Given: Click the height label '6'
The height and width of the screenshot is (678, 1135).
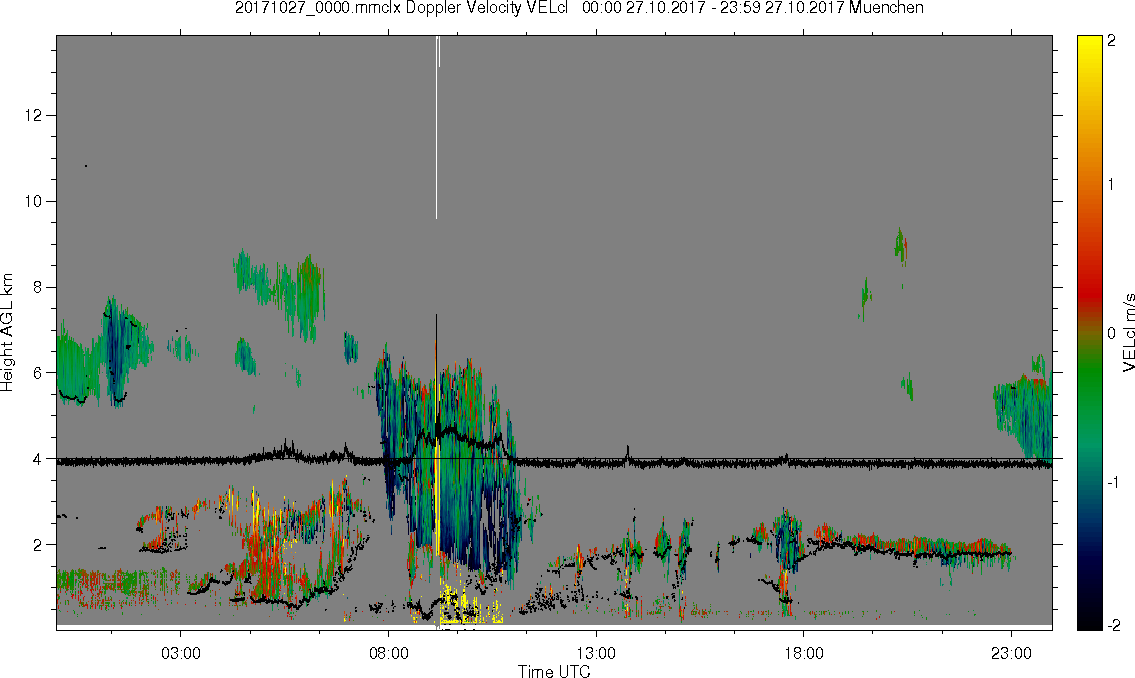Looking at the screenshot, I should [x=38, y=373].
